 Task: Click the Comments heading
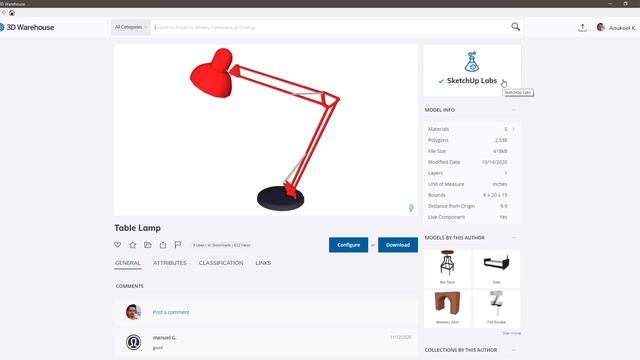pyautogui.click(x=130, y=286)
